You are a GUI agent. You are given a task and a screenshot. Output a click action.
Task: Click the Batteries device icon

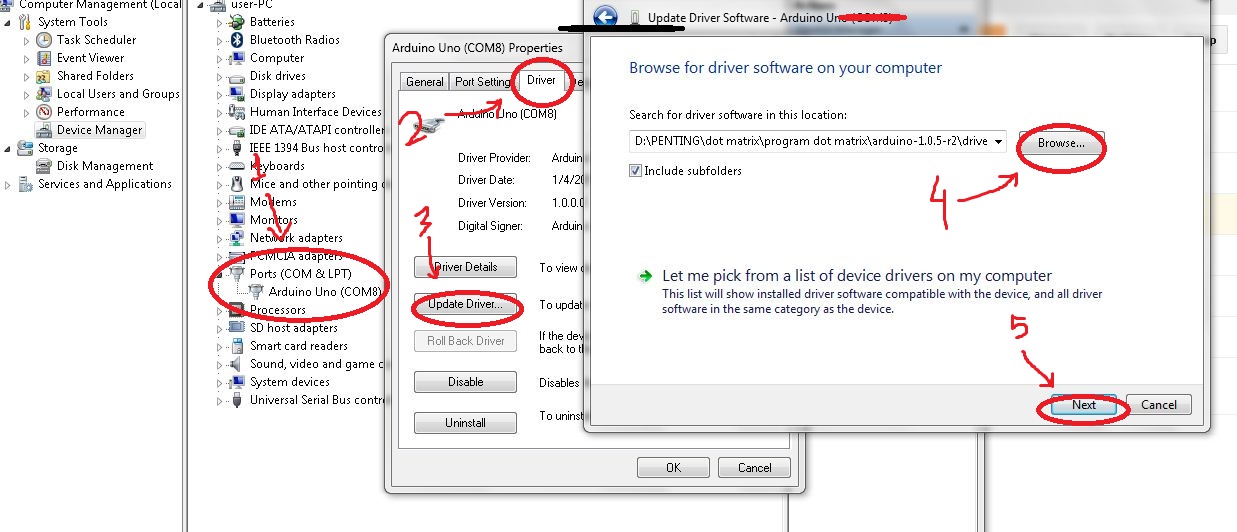(237, 22)
